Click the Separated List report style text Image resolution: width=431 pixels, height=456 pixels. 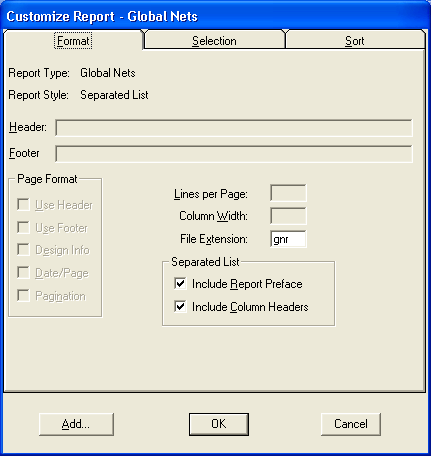point(114,95)
